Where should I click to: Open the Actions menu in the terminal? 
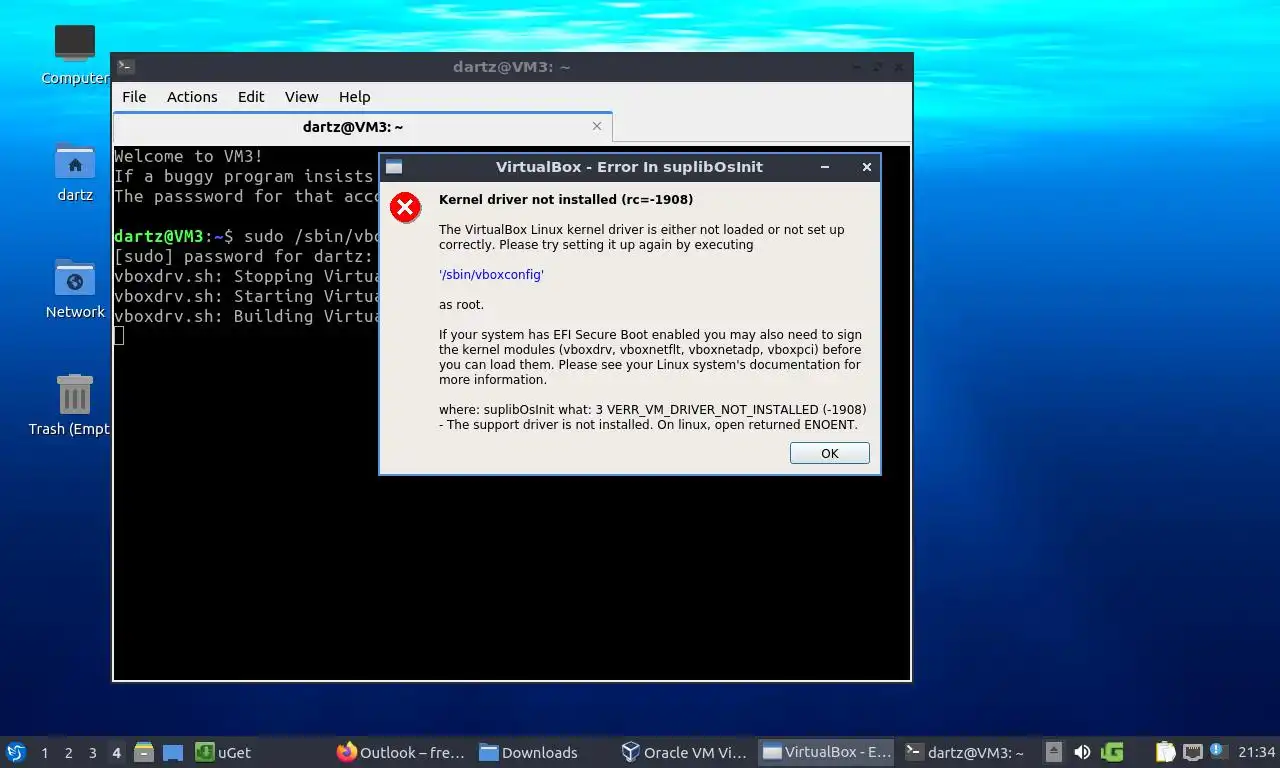click(192, 97)
